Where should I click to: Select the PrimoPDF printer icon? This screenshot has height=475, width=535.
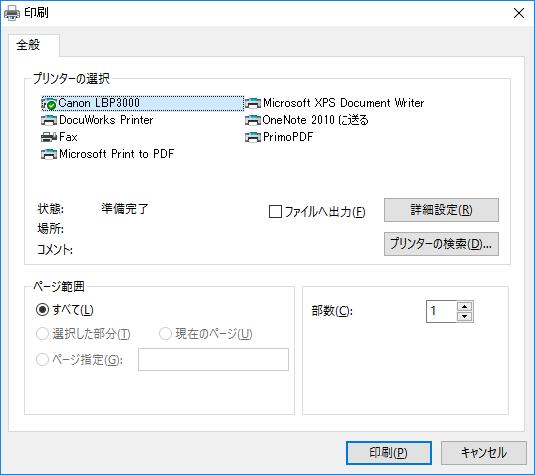253,137
